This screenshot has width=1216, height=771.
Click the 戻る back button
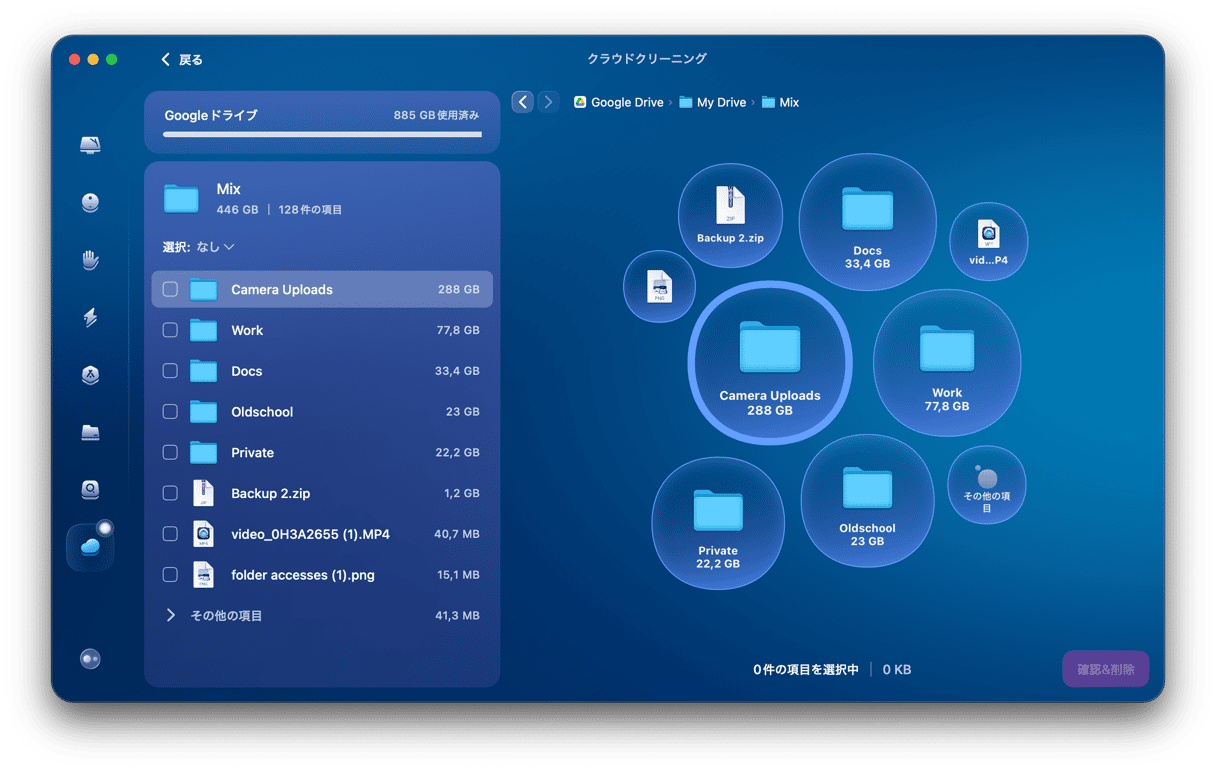[182, 60]
